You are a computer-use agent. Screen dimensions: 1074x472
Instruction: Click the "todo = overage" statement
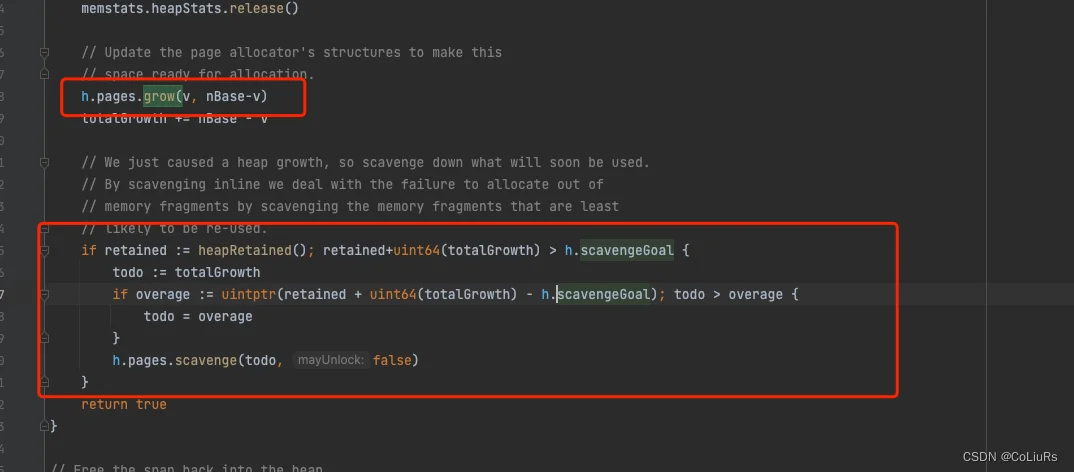pyautogui.click(x=198, y=316)
